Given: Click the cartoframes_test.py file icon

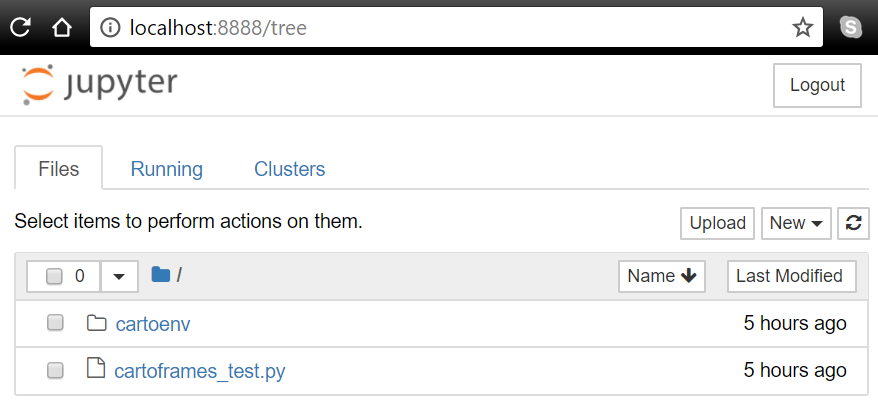Looking at the screenshot, I should [96, 369].
